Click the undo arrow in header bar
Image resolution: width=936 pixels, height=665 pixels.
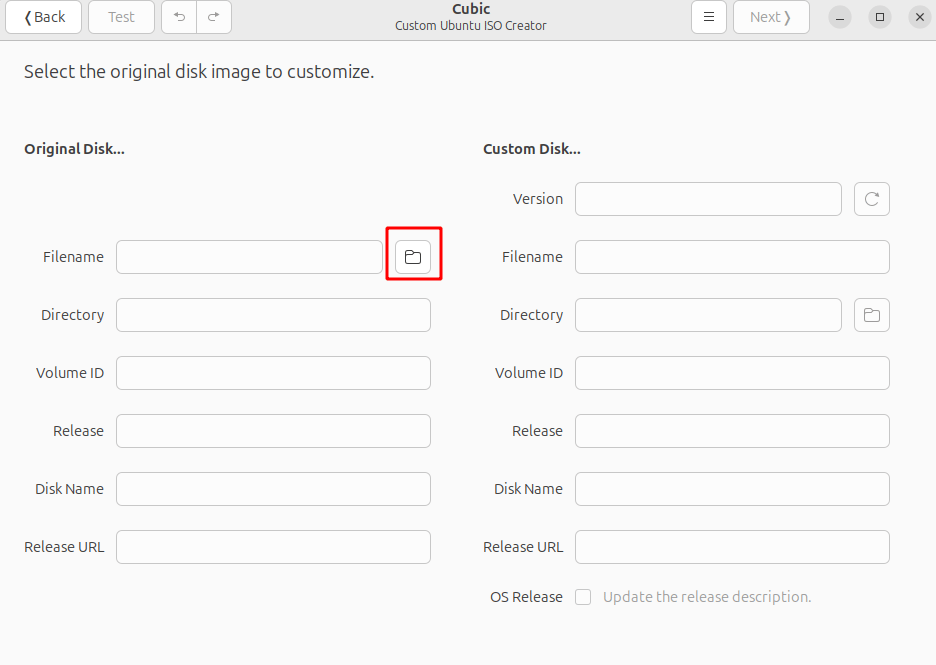(x=180, y=17)
